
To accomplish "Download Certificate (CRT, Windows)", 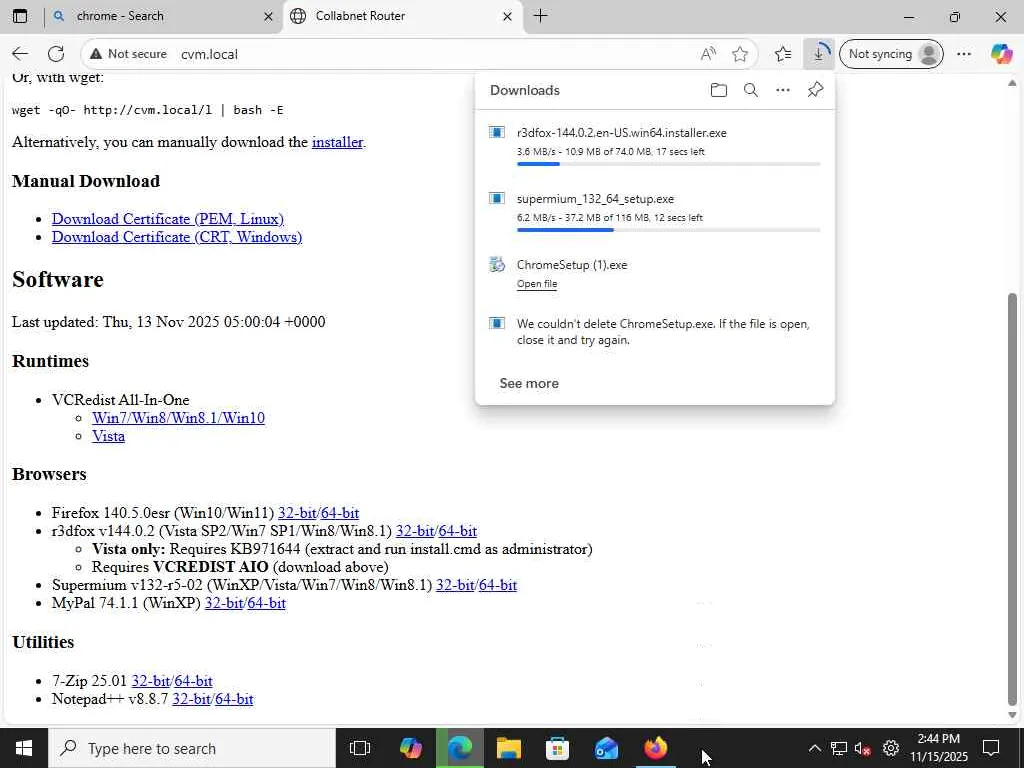I will [177, 237].
